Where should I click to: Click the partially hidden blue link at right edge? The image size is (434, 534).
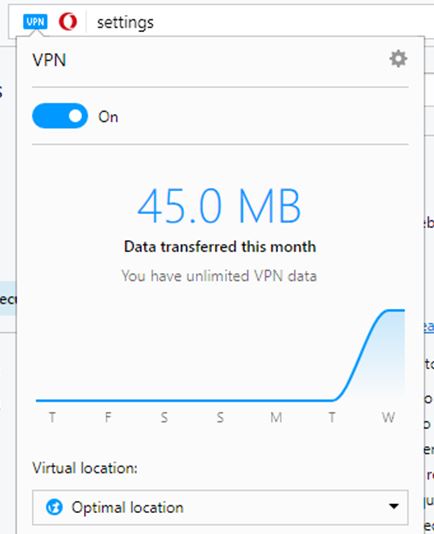click(429, 326)
